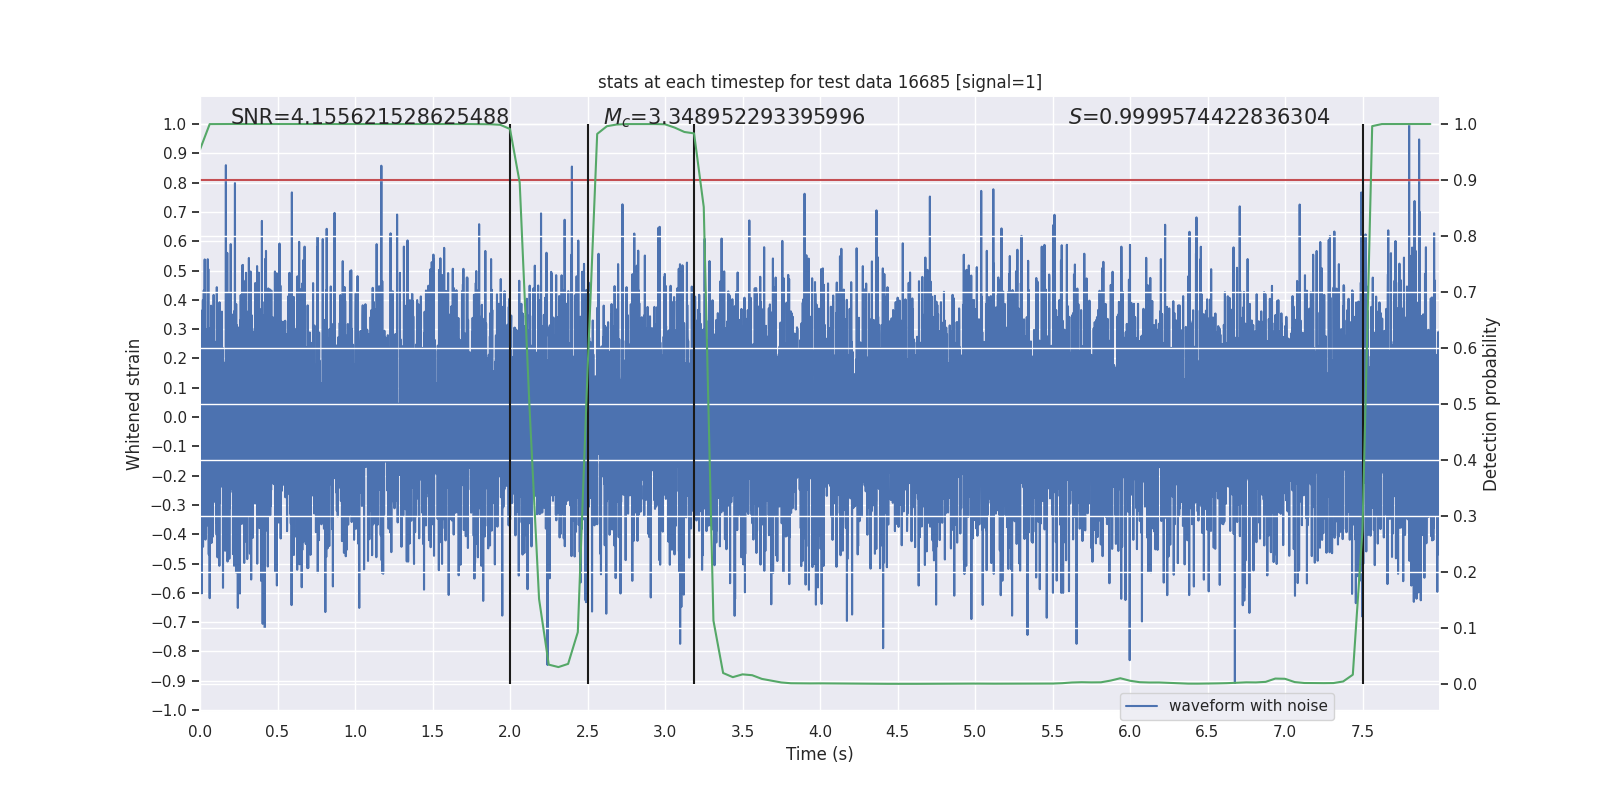The image size is (1600, 800).
Task: Click the plot title about test data 16685
Action: 820,82
